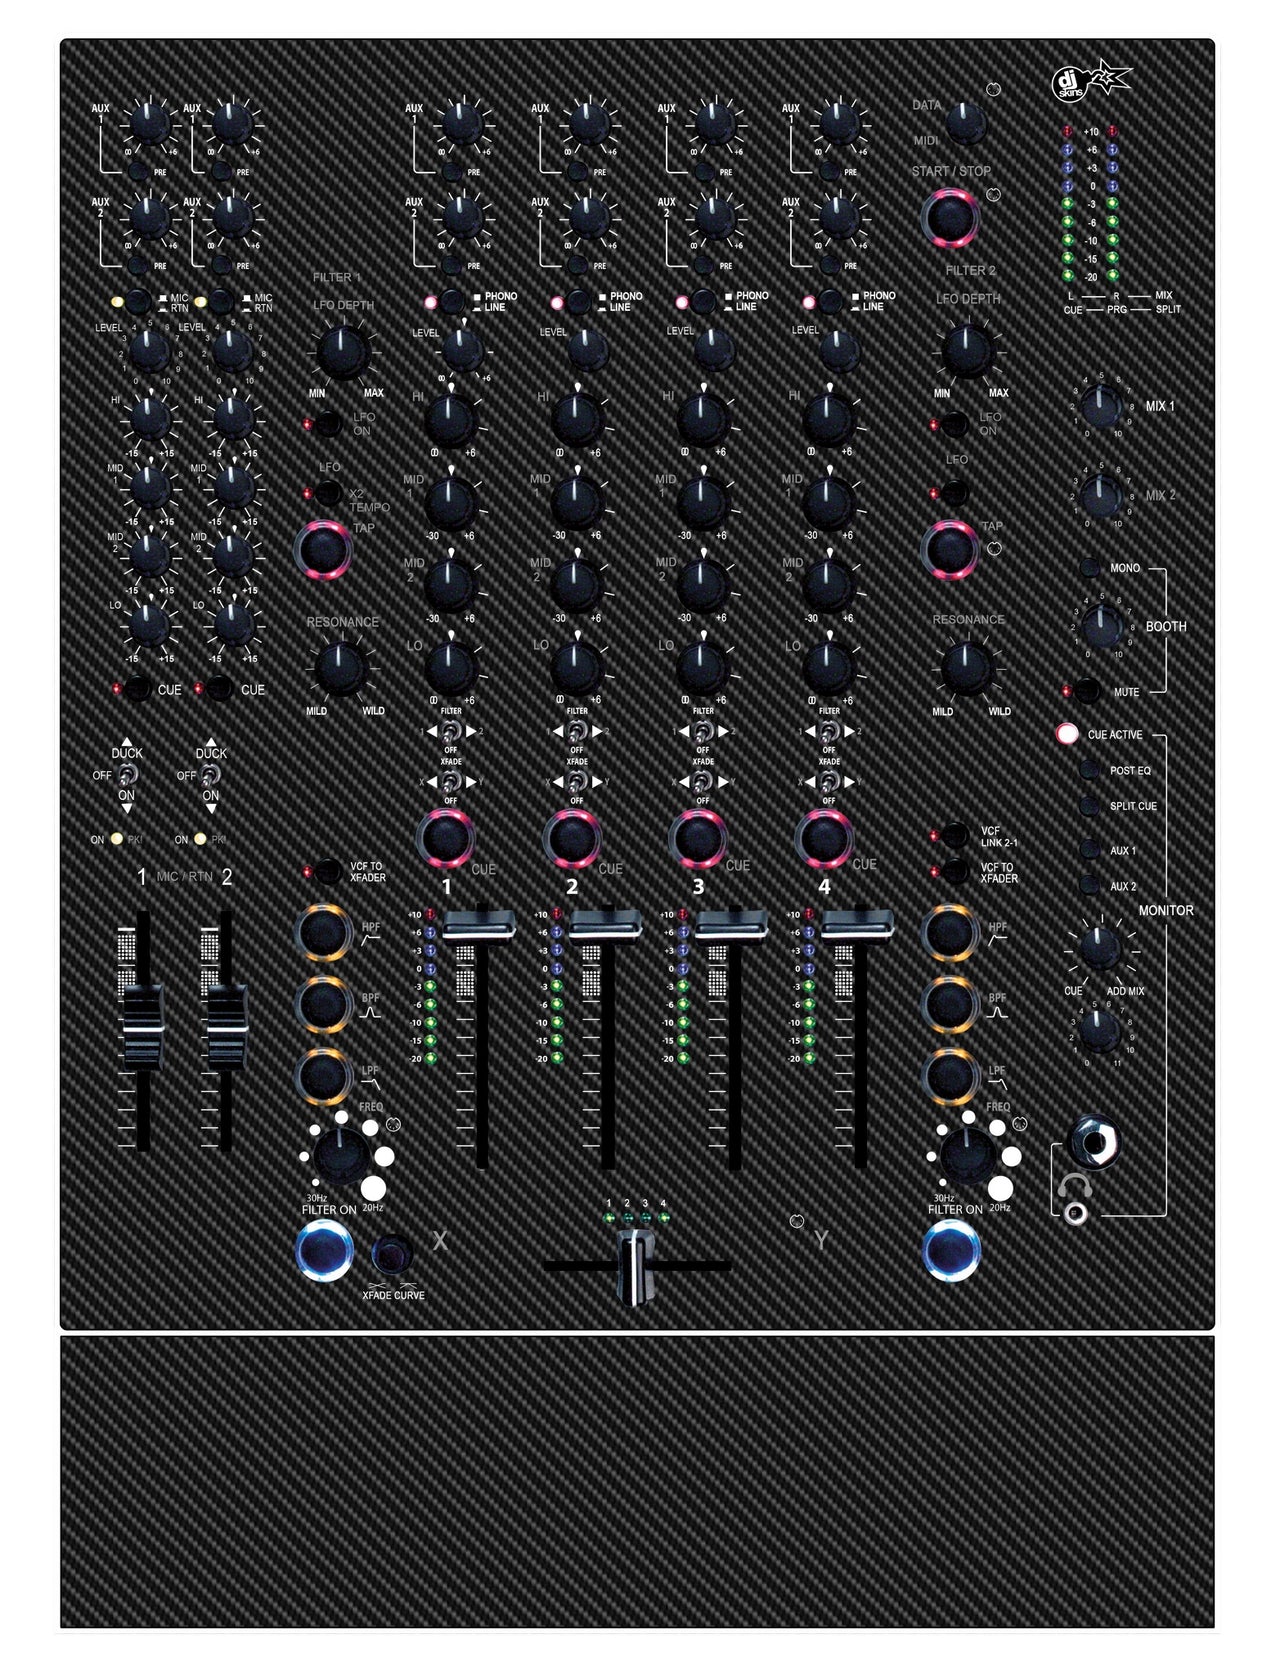The height and width of the screenshot is (1675, 1280).
Task: Select Filter 1 LPF button
Action: pos(324,1076)
